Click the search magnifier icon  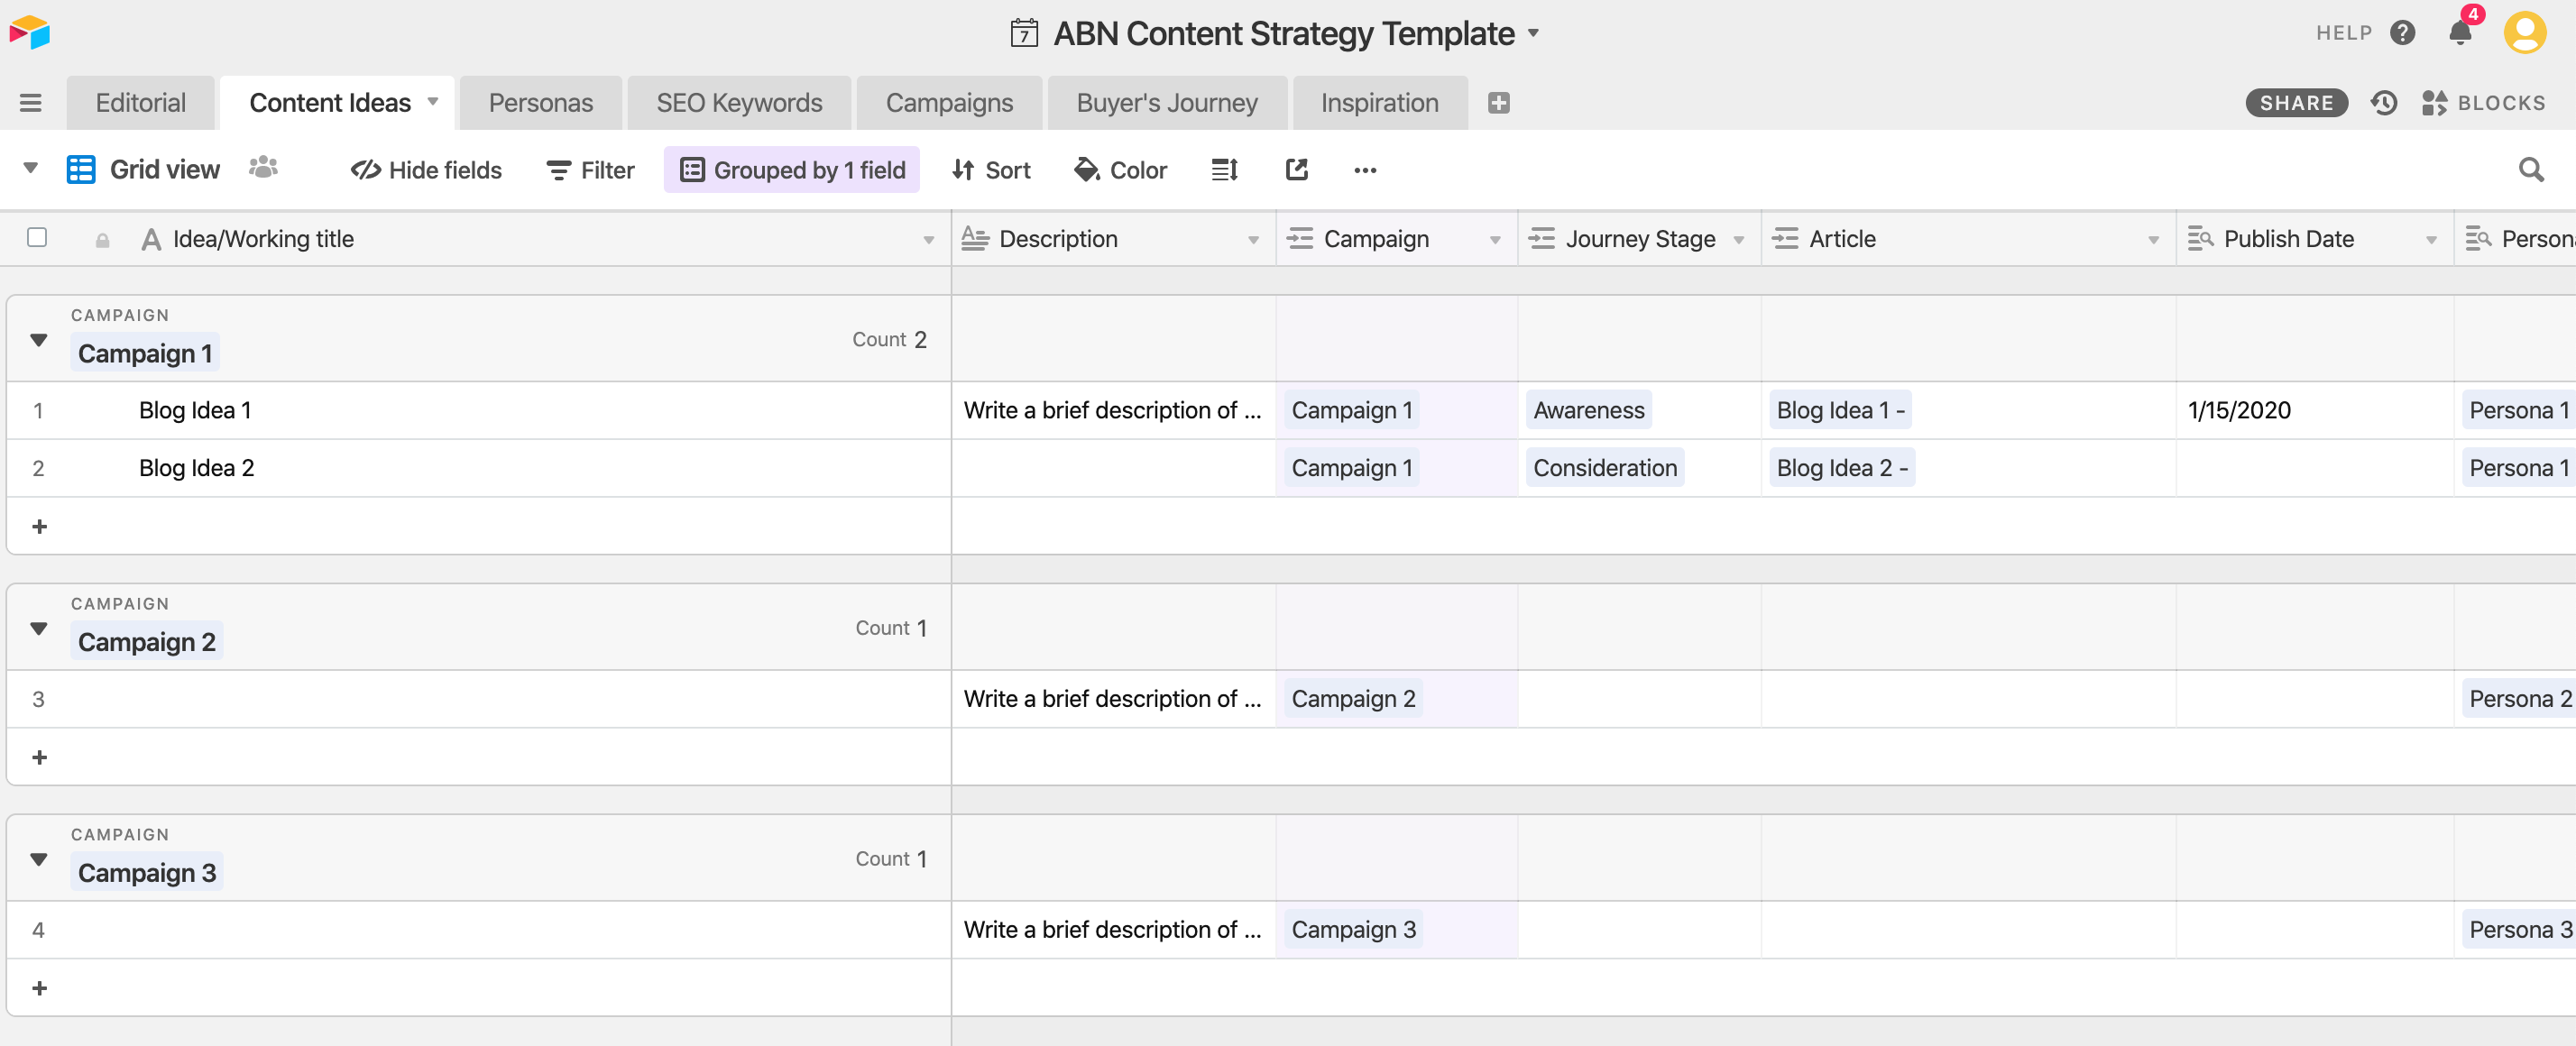click(2531, 170)
